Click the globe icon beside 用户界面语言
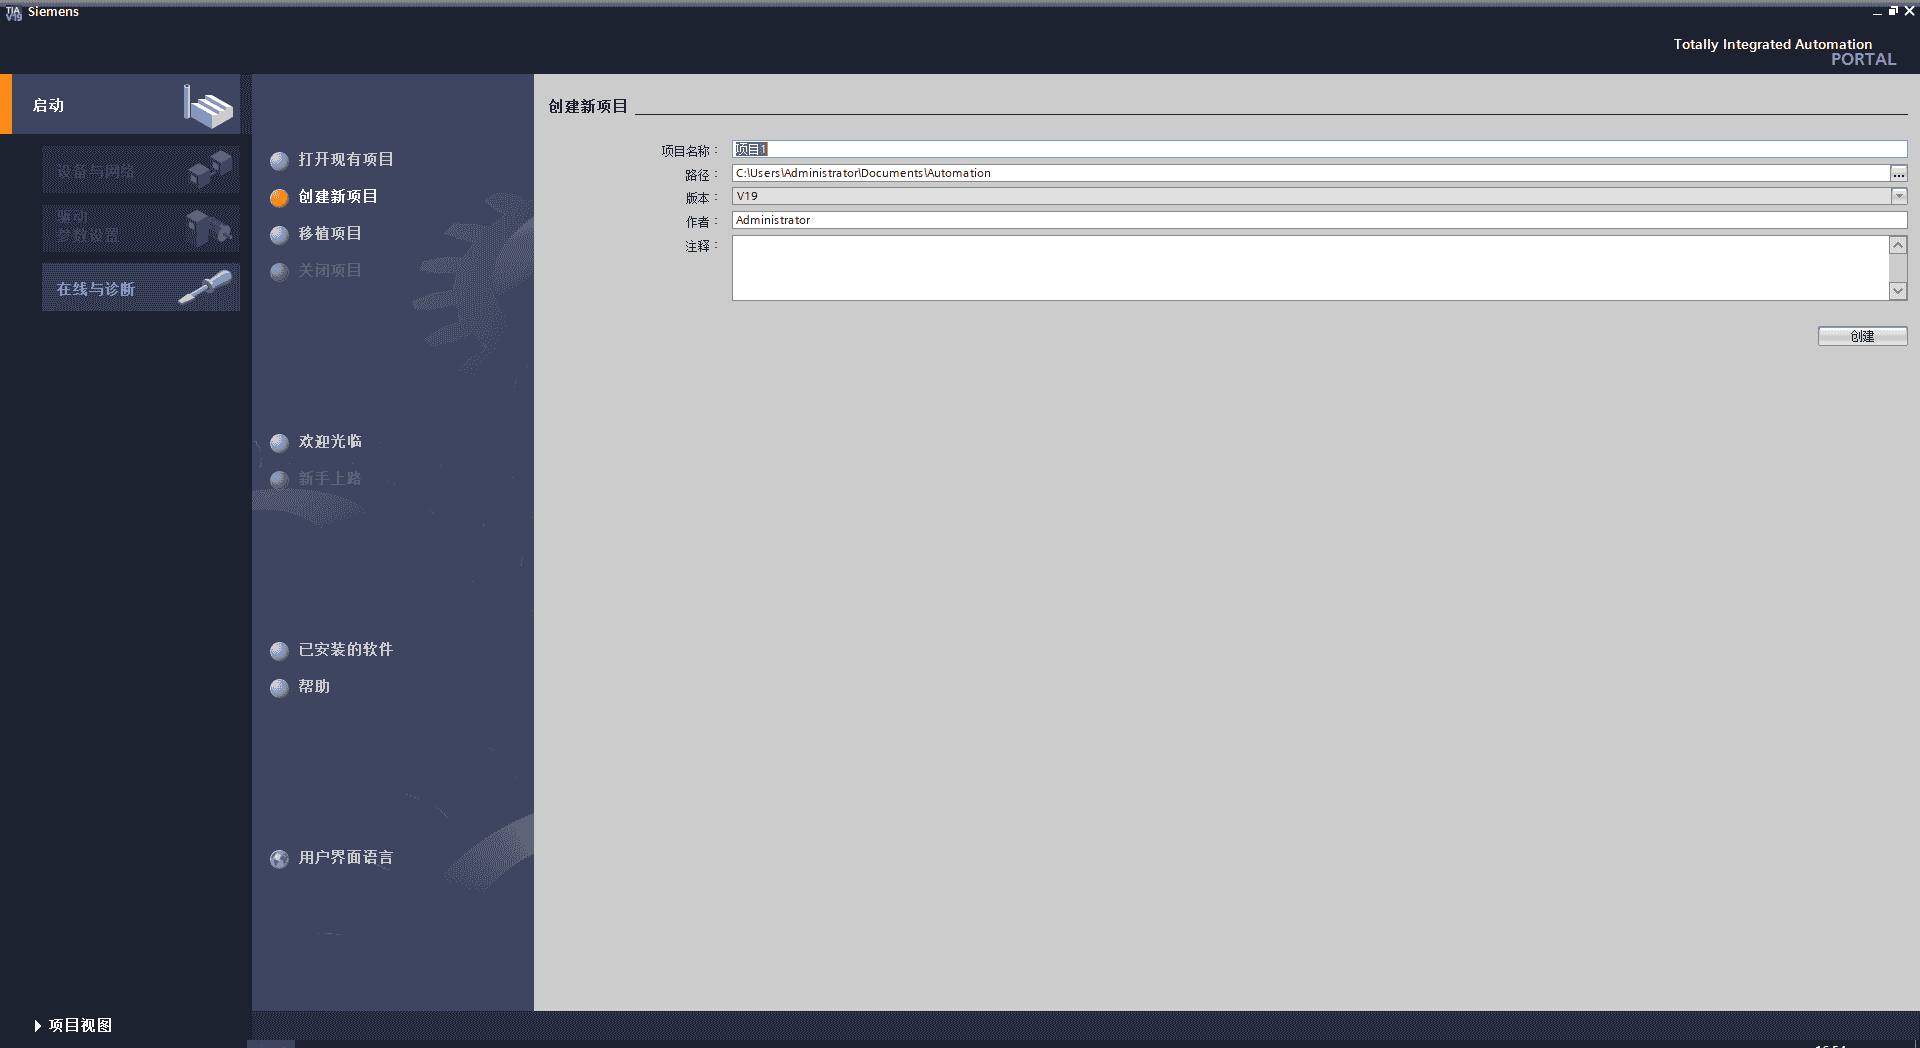Image resolution: width=1920 pixels, height=1048 pixels. [x=279, y=858]
